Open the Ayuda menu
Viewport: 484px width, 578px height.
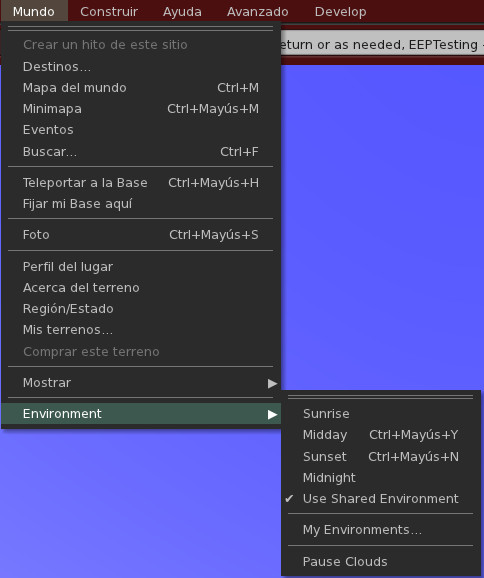click(x=182, y=11)
